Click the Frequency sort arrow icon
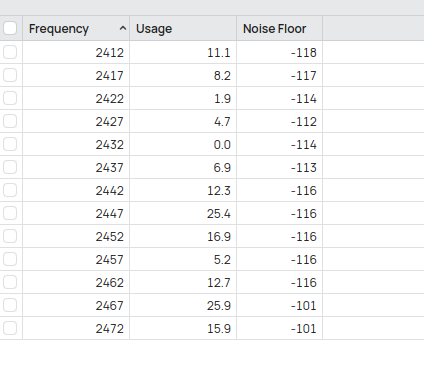424x391 pixels. pos(123,29)
